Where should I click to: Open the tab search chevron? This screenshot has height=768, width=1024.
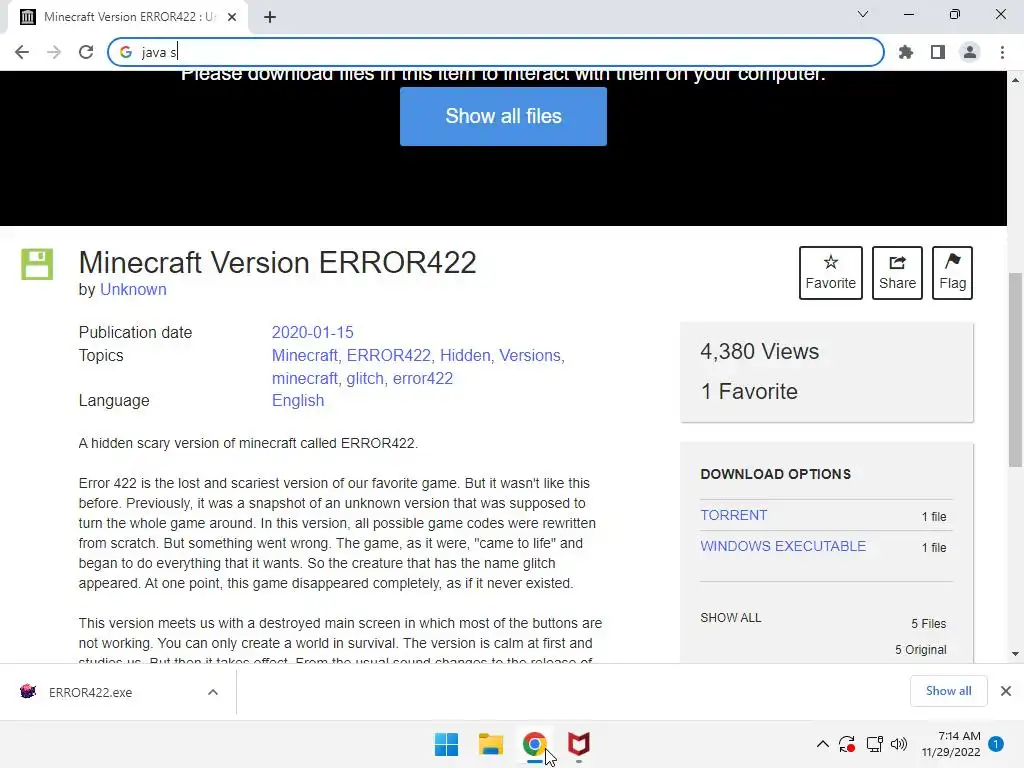pyautogui.click(x=863, y=14)
